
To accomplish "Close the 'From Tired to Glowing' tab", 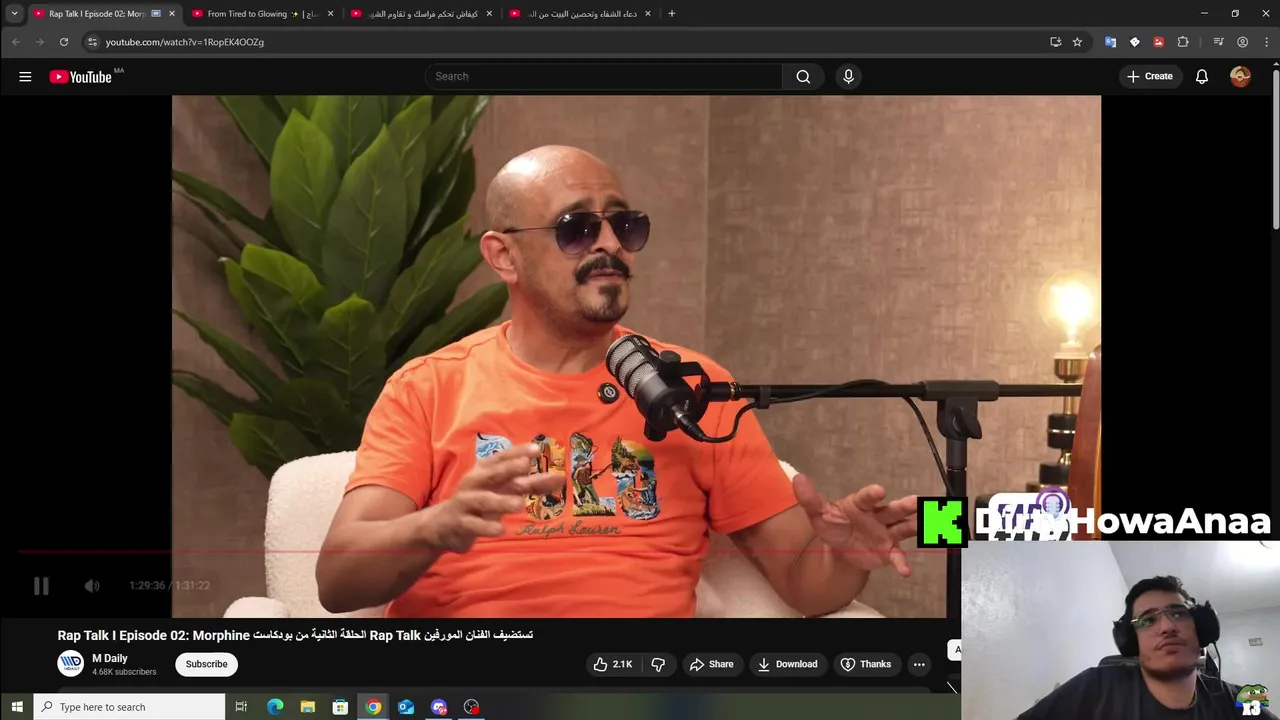I will [331, 14].
